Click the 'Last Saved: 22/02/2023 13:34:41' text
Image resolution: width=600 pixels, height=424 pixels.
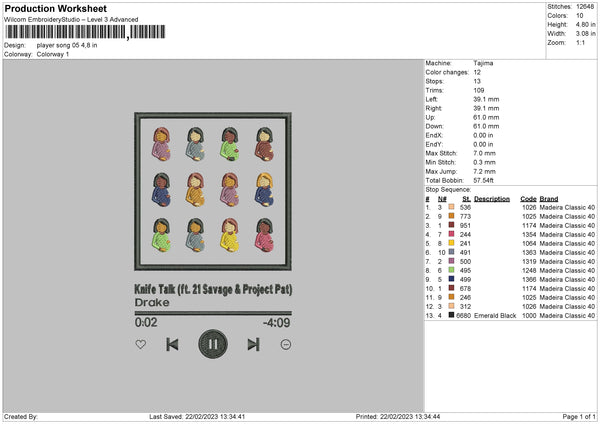pos(197,417)
